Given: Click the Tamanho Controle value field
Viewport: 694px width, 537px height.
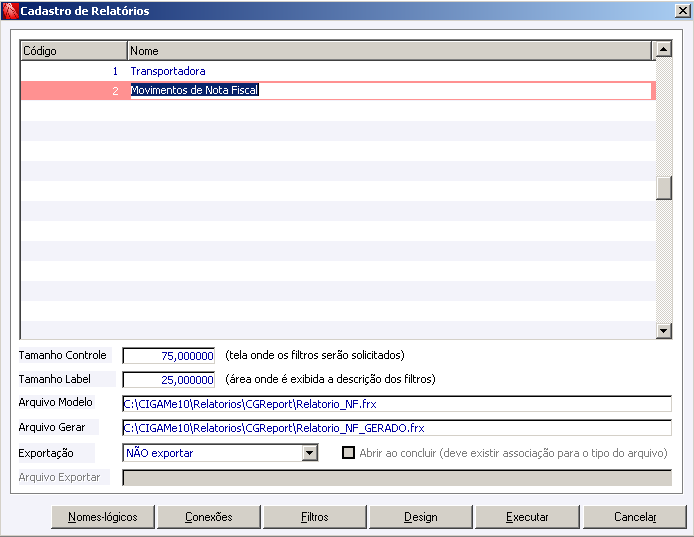Looking at the screenshot, I should click(x=169, y=355).
